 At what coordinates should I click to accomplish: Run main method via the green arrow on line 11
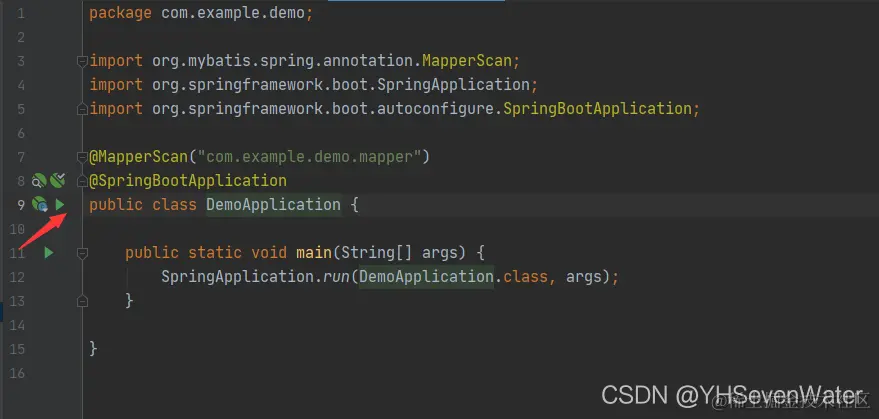pyautogui.click(x=49, y=253)
